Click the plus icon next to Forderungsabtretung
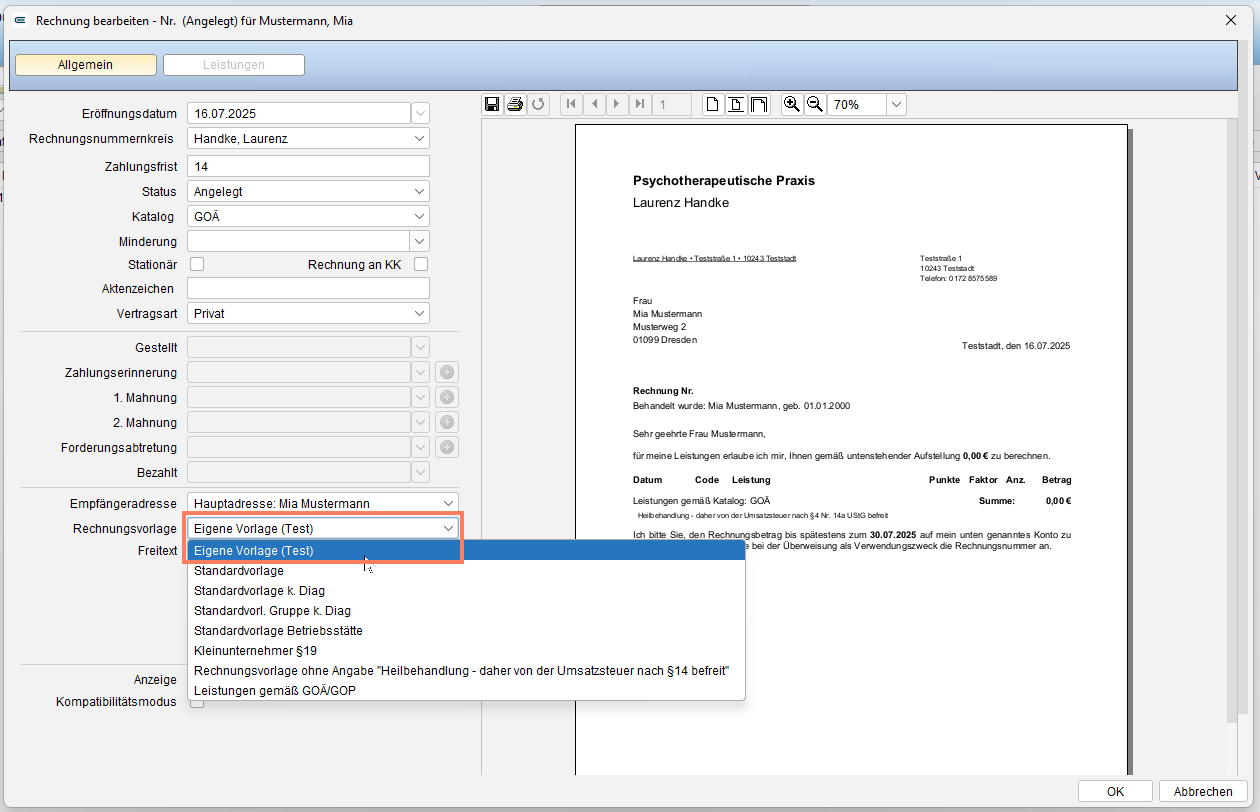Viewport: 1260px width, 812px height. (448, 447)
